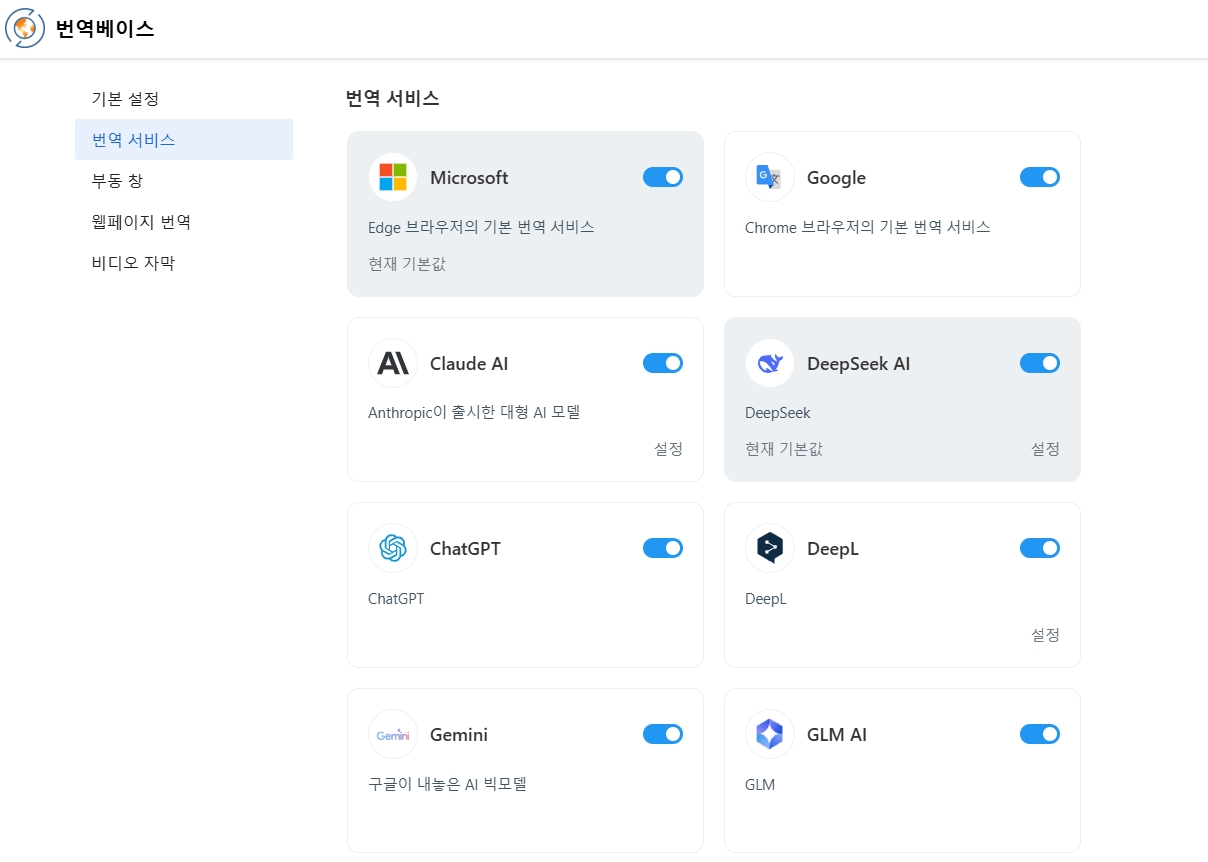Screen dimensions: 1208x862
Task: Click the 번역베이스 title text
Action: pyautogui.click(x=105, y=28)
